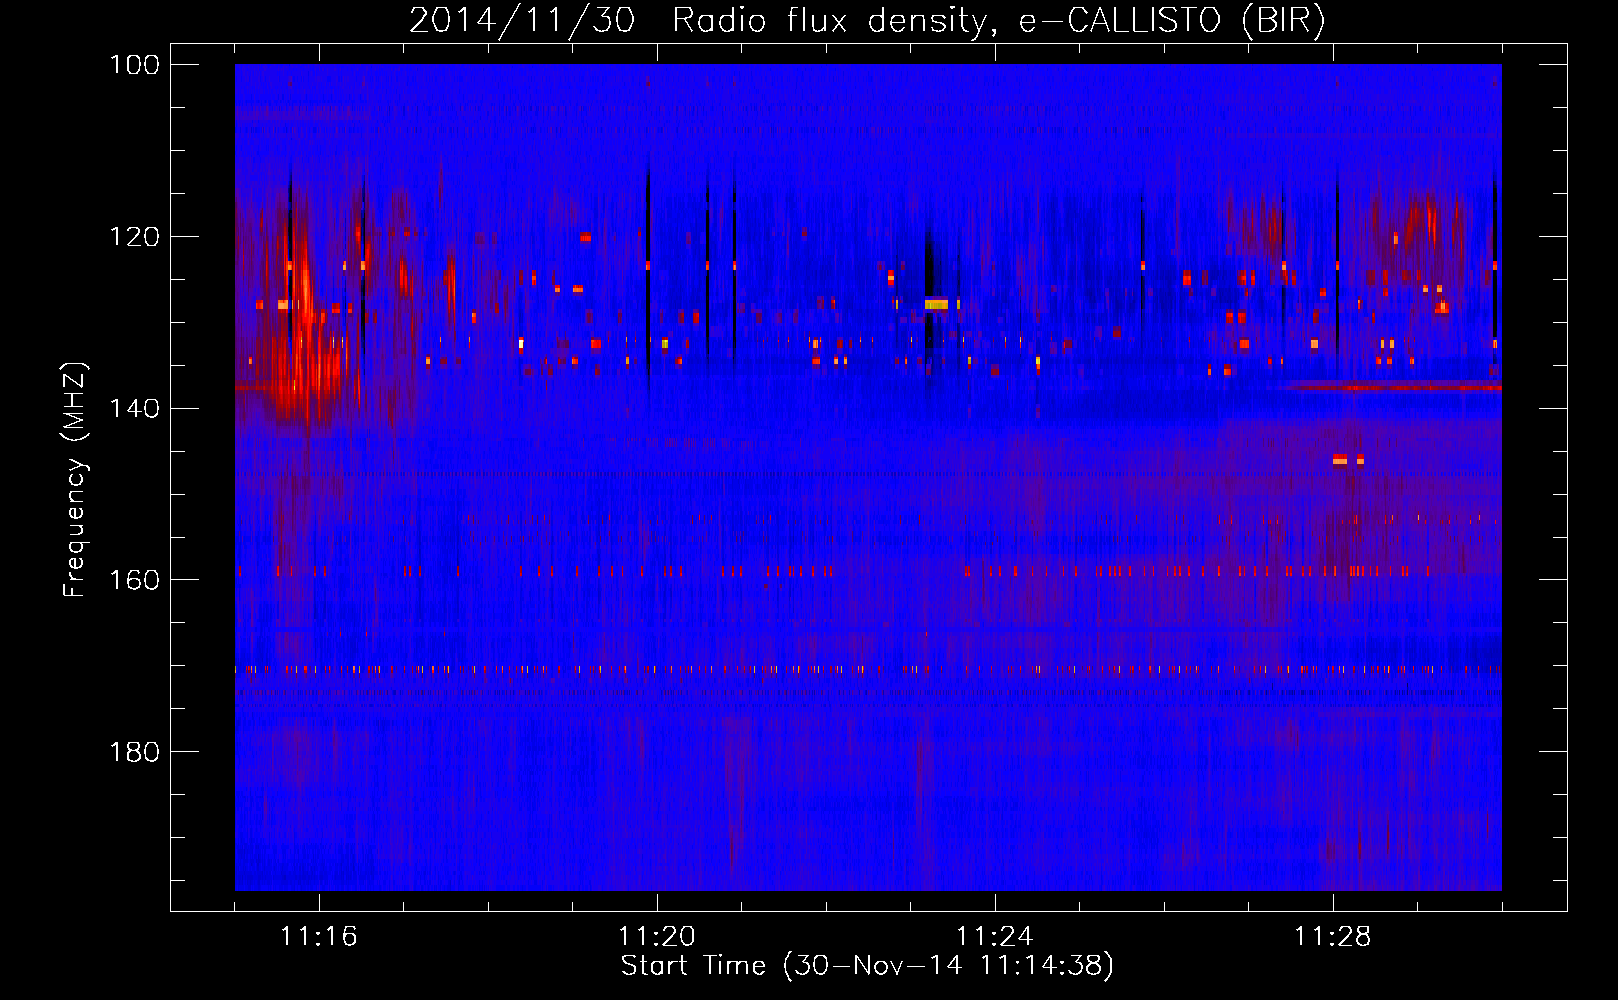Click the 160 frequency tick label

[x=133, y=580]
